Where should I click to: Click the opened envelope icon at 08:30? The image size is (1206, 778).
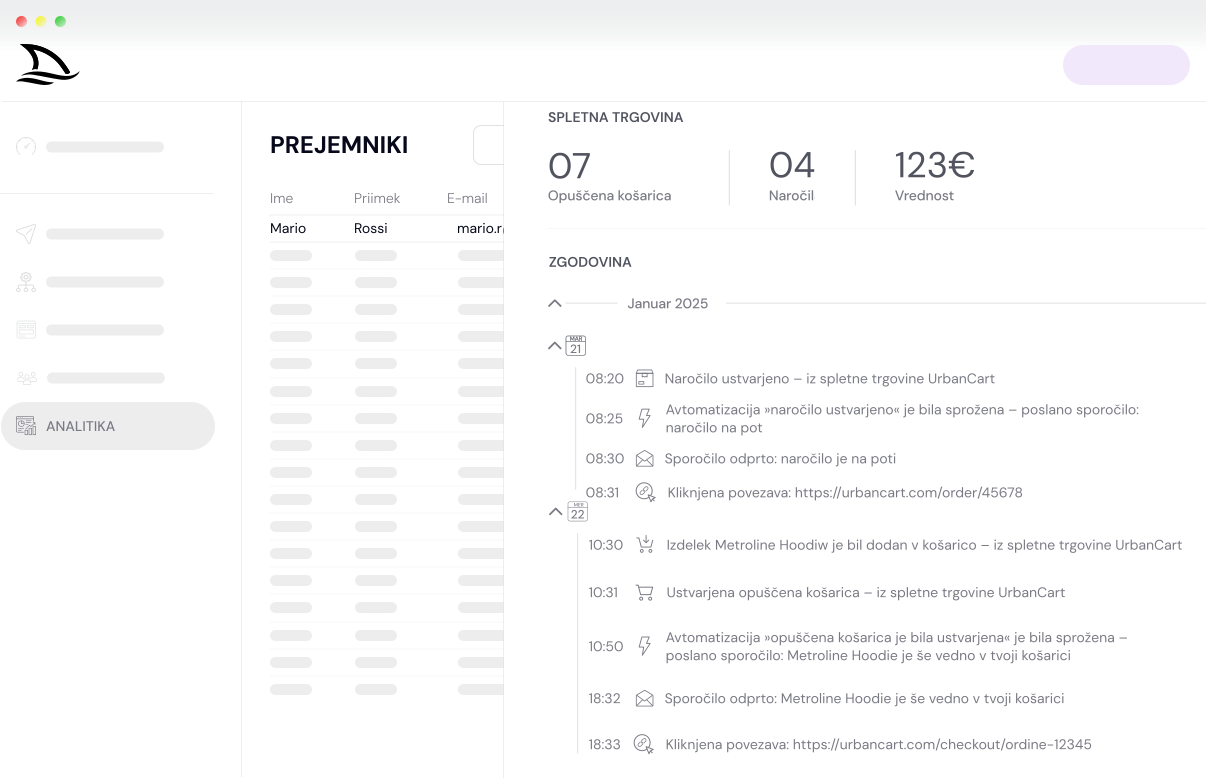click(645, 459)
